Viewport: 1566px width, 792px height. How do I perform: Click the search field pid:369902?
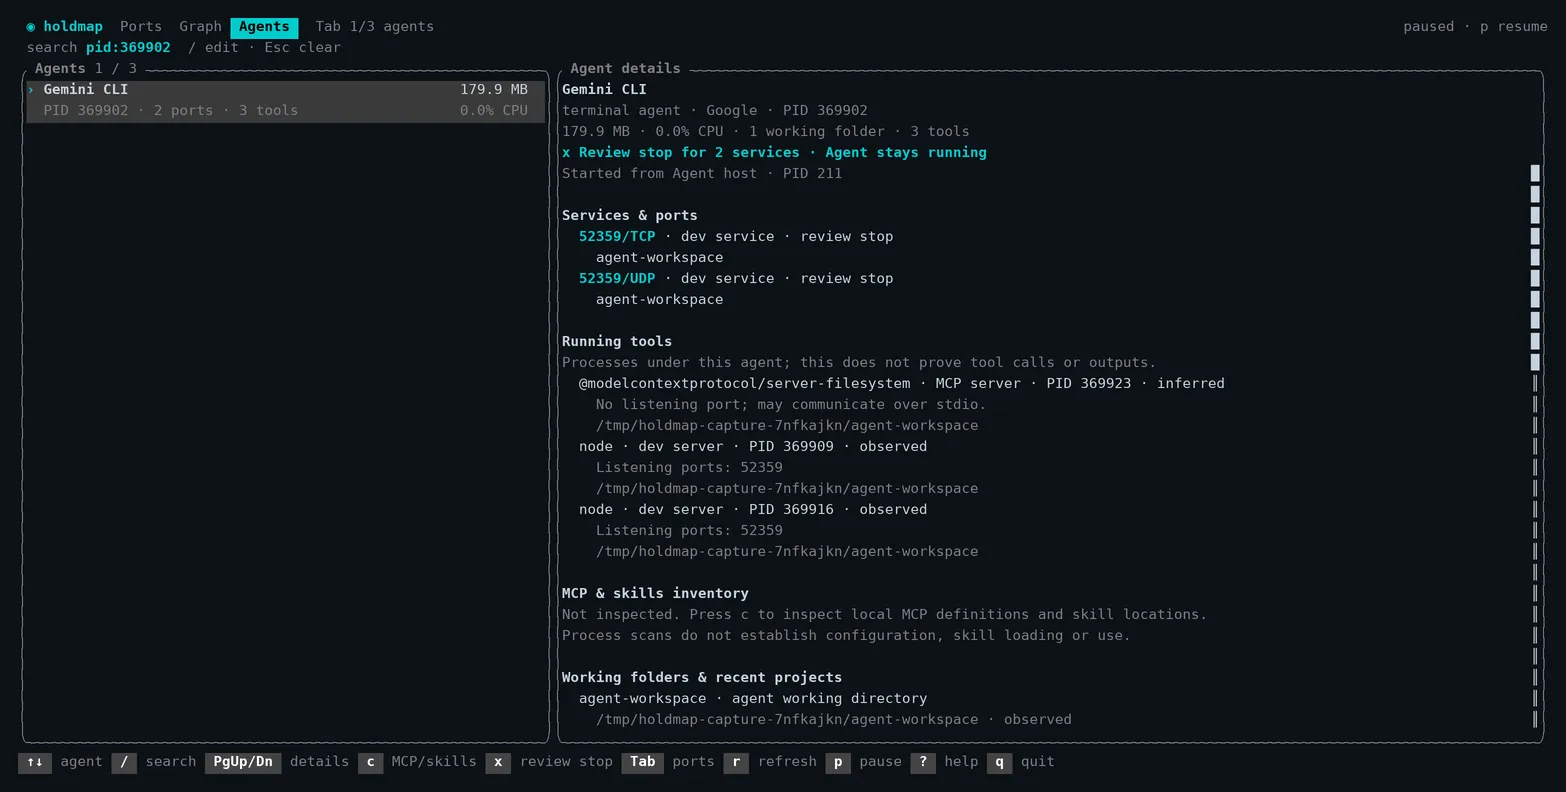coord(128,47)
